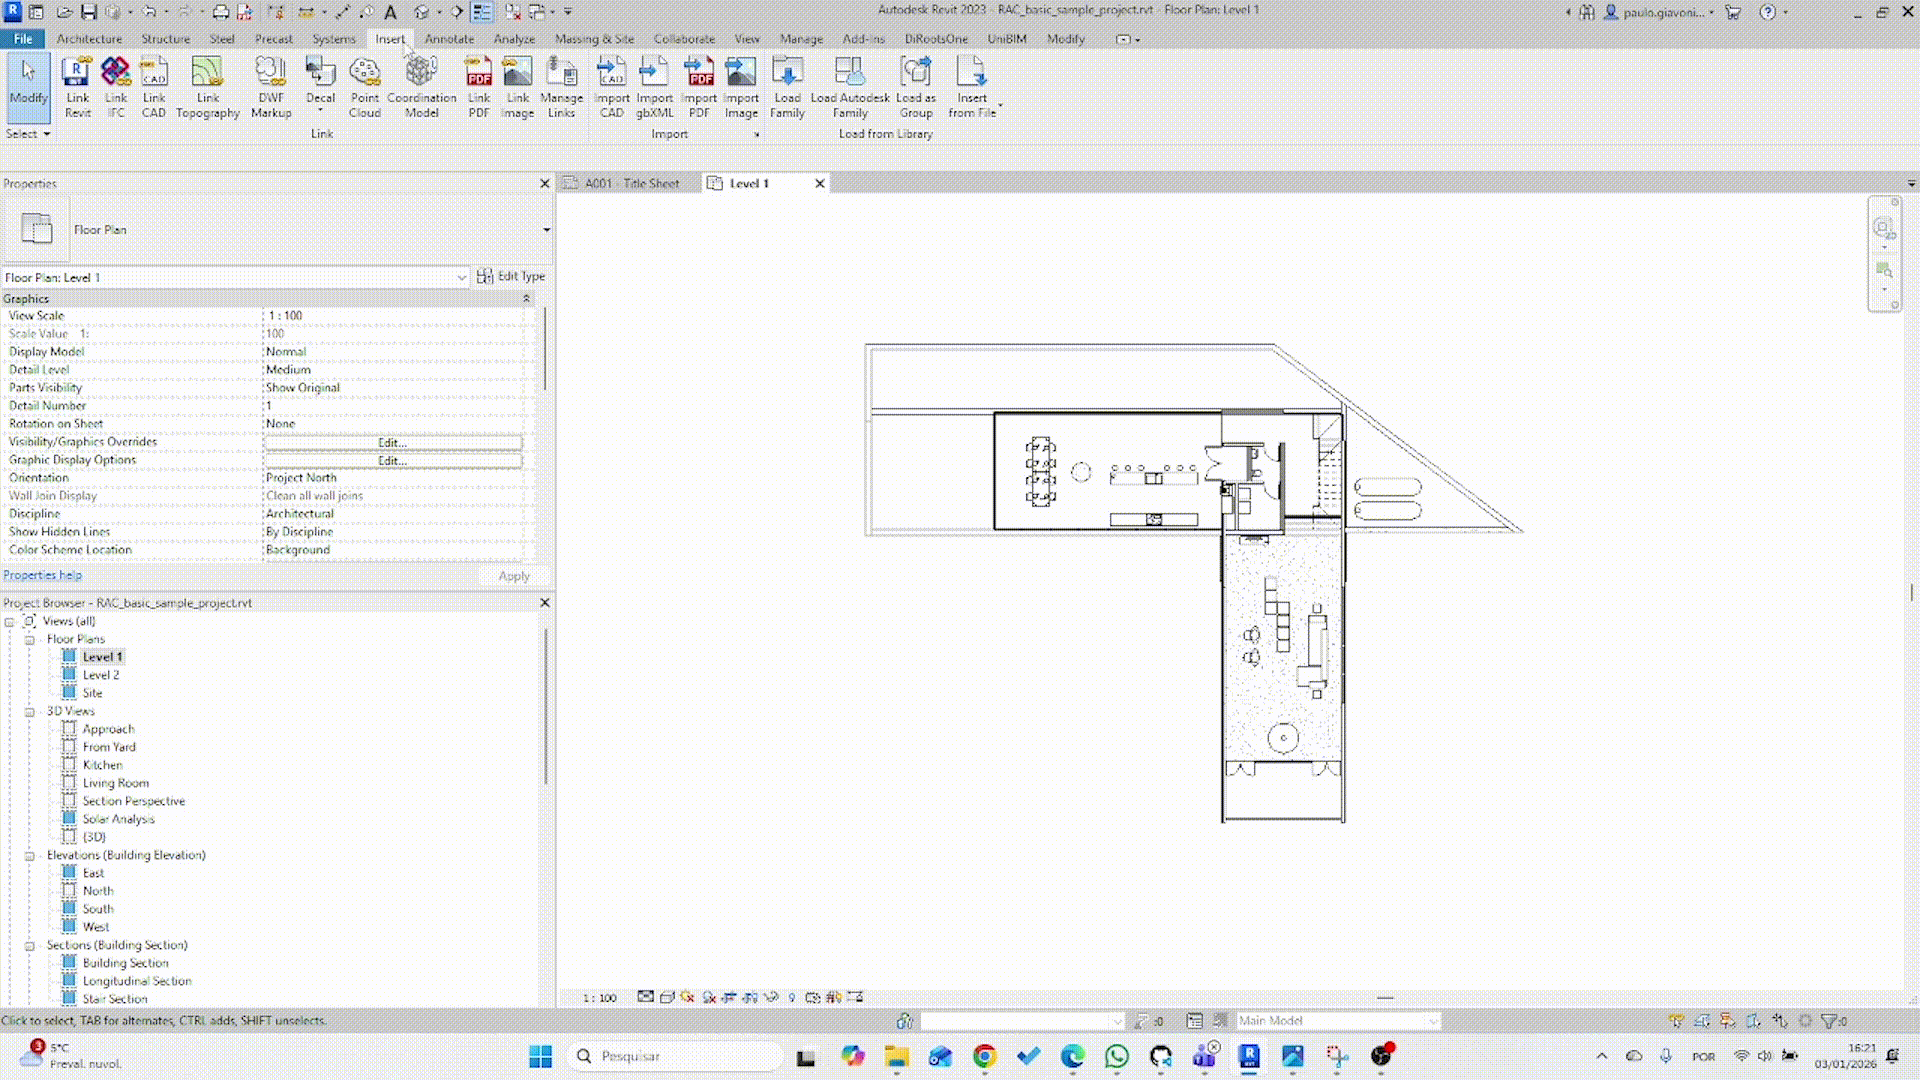Select the Point Cloud tool
The height and width of the screenshot is (1080, 1920).
pos(364,85)
